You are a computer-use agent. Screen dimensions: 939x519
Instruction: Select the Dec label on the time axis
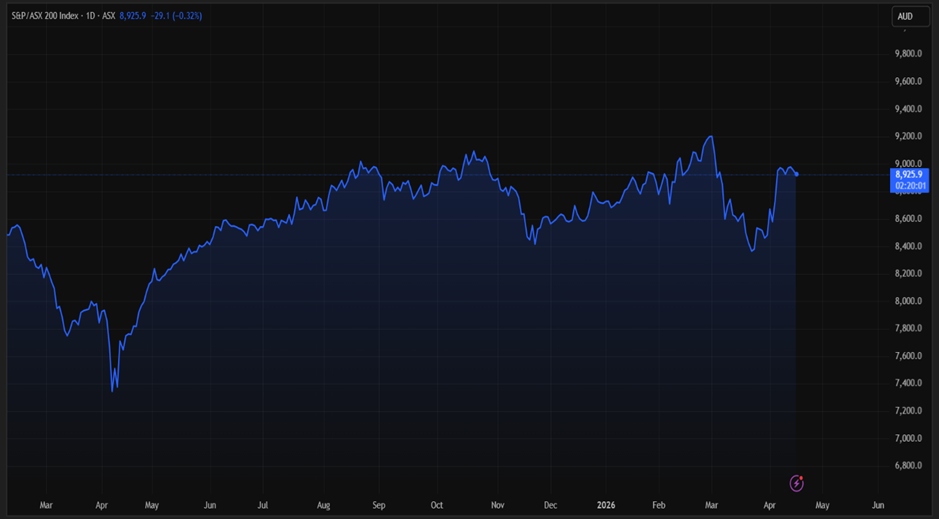(550, 506)
